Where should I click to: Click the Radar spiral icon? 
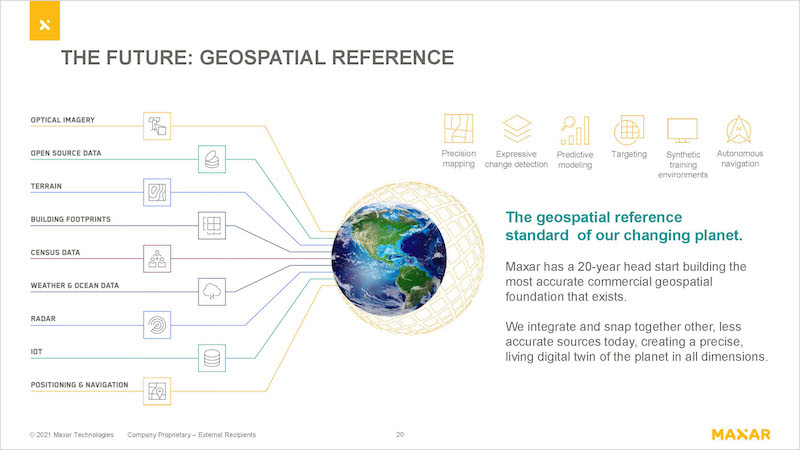tap(157, 325)
